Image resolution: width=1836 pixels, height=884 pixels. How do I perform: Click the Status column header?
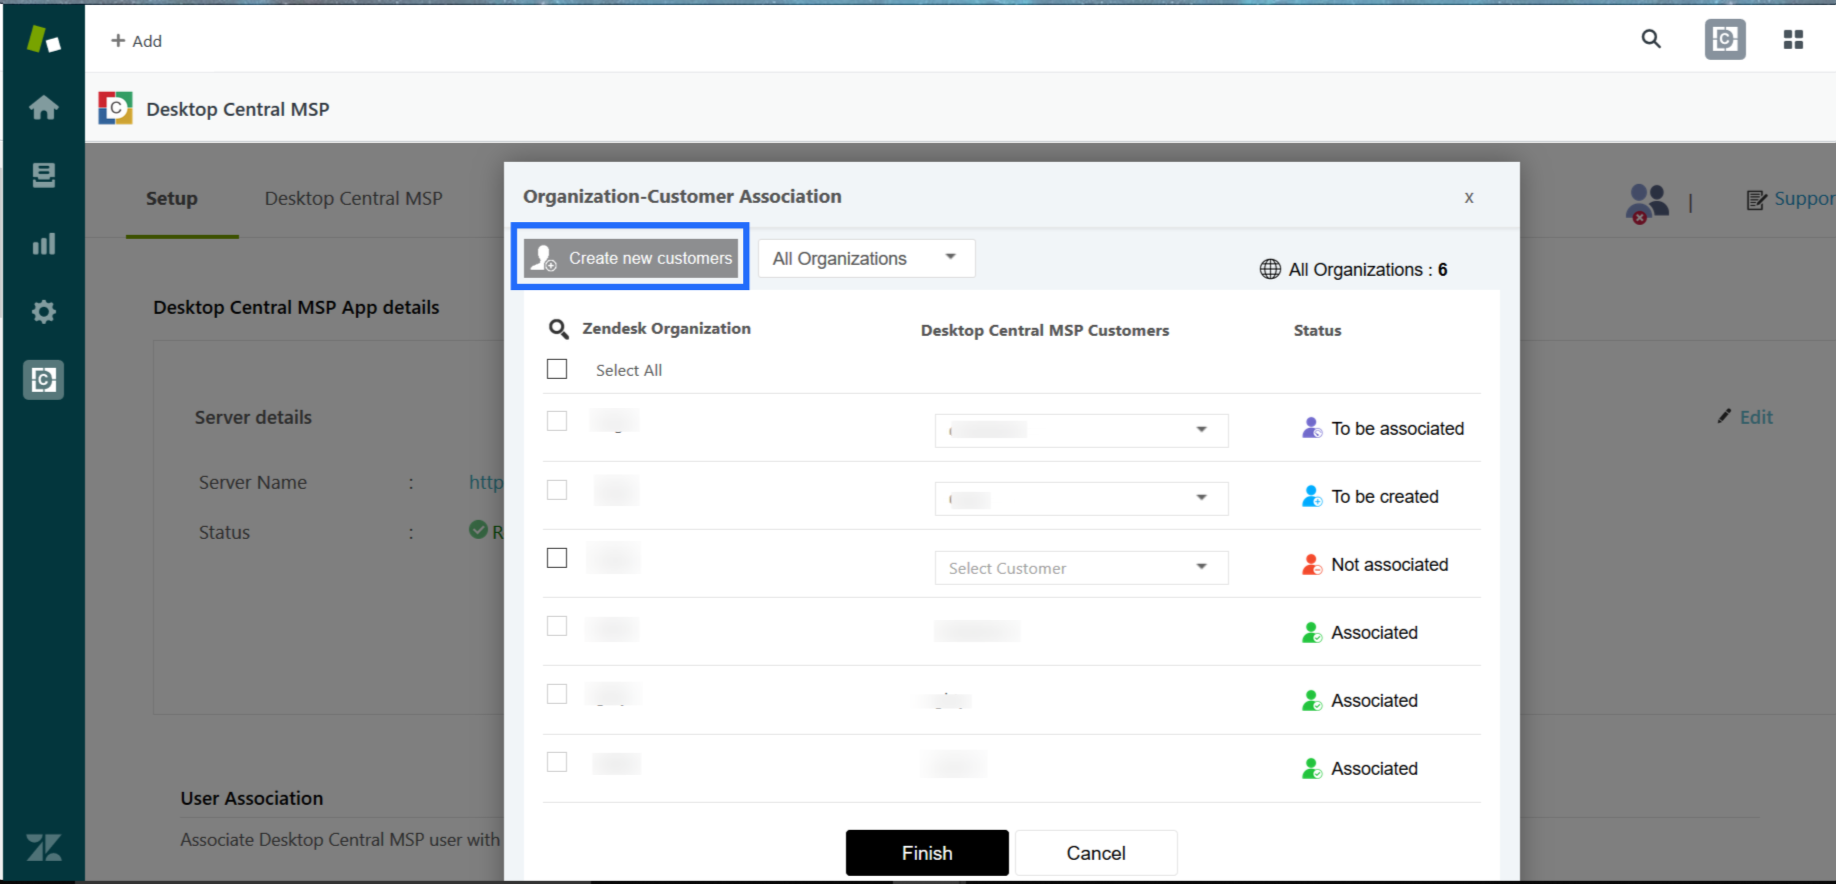coord(1317,330)
